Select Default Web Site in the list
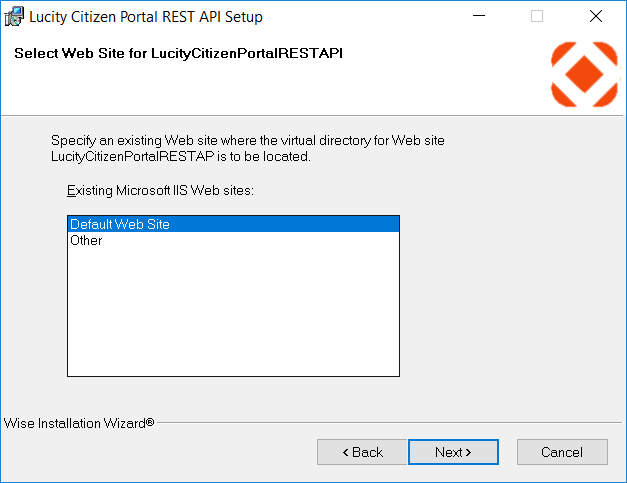The height and width of the screenshot is (483, 627). (120, 224)
